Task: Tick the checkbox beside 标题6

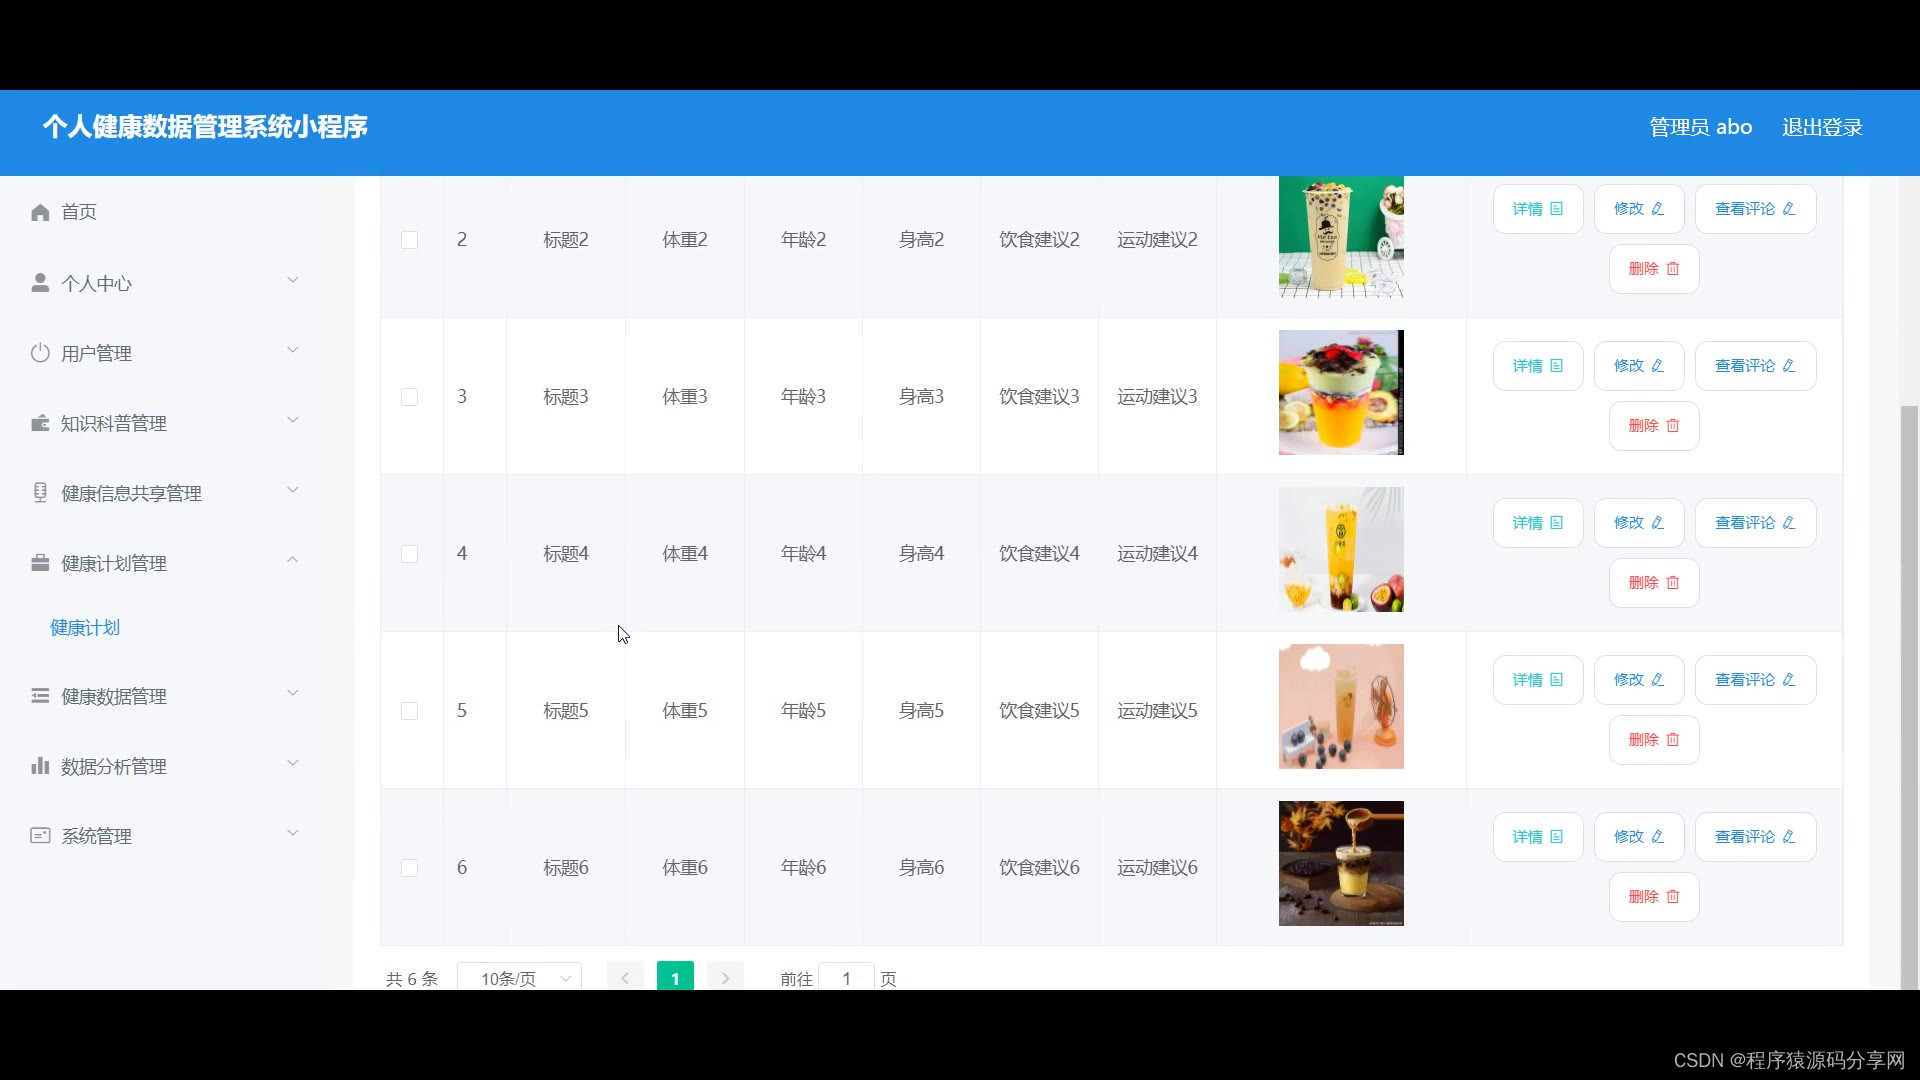Action: coord(410,868)
